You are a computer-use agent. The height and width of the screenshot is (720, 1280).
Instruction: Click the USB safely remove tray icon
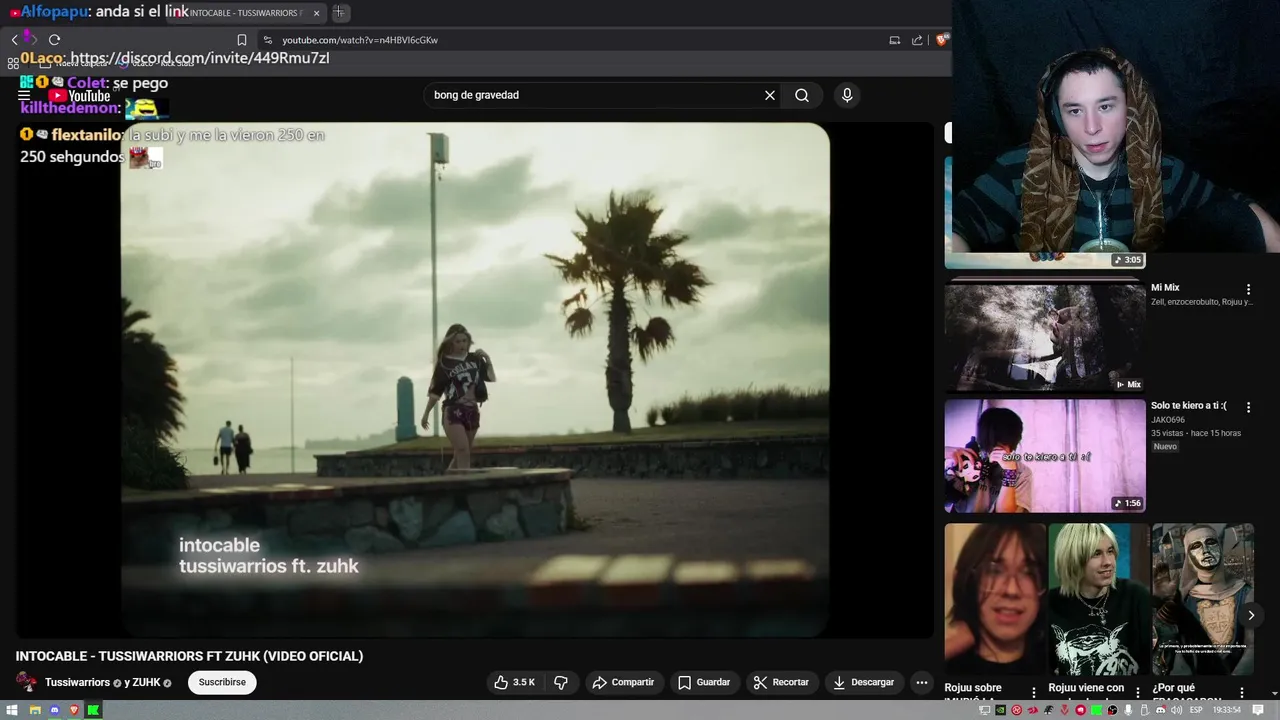tap(1144, 710)
